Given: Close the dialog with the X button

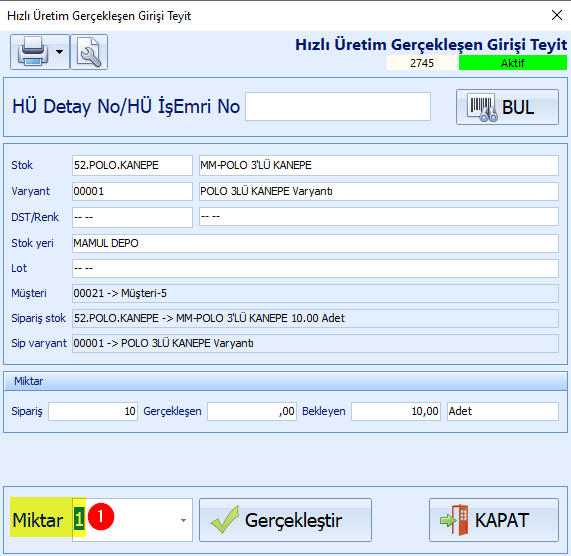Looking at the screenshot, I should point(557,15).
